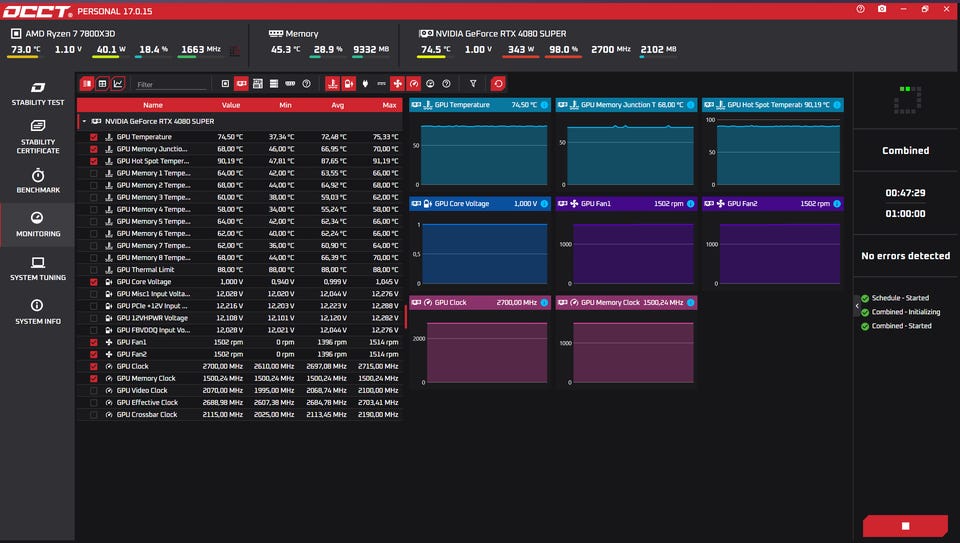Toggle the usage gauge sensor filter
This screenshot has width=960, height=543.
click(430, 84)
